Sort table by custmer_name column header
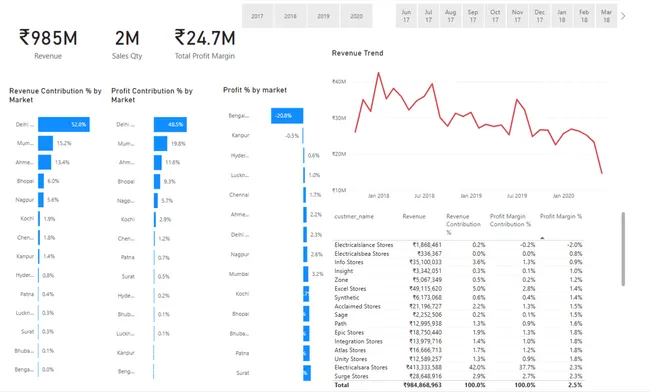 [354, 216]
